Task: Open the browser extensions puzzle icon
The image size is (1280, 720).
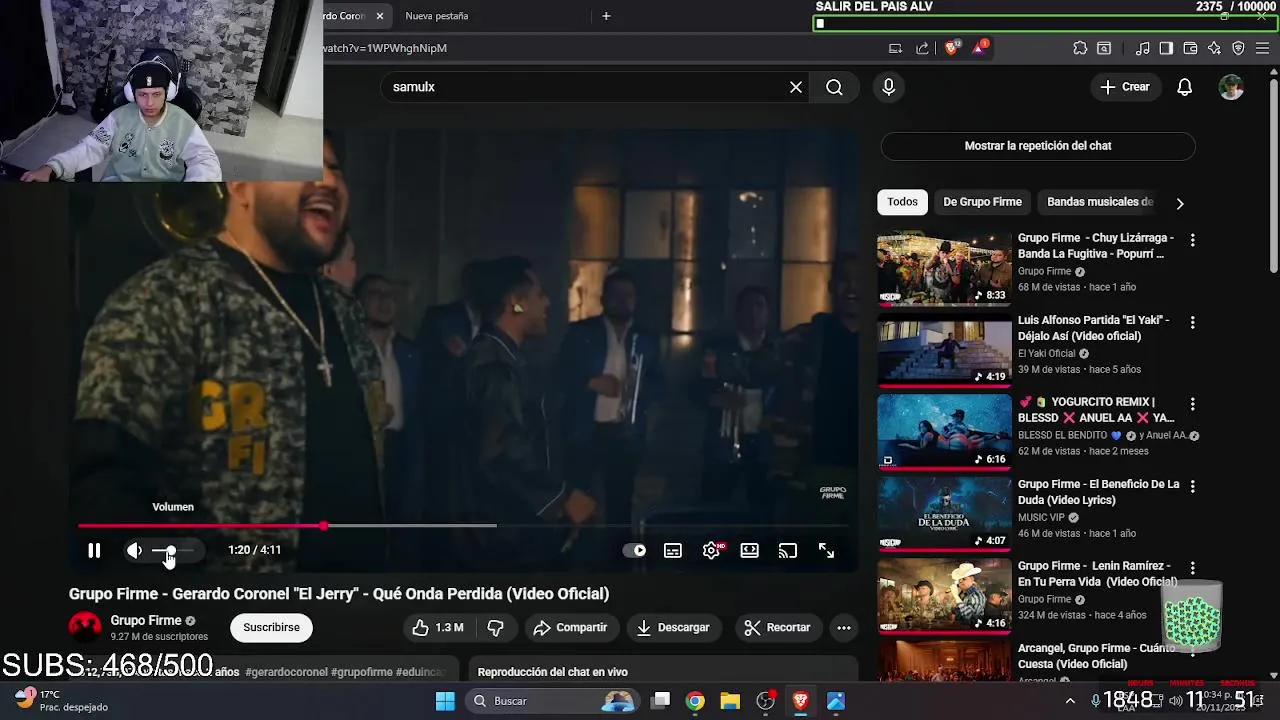Action: [x=1080, y=48]
